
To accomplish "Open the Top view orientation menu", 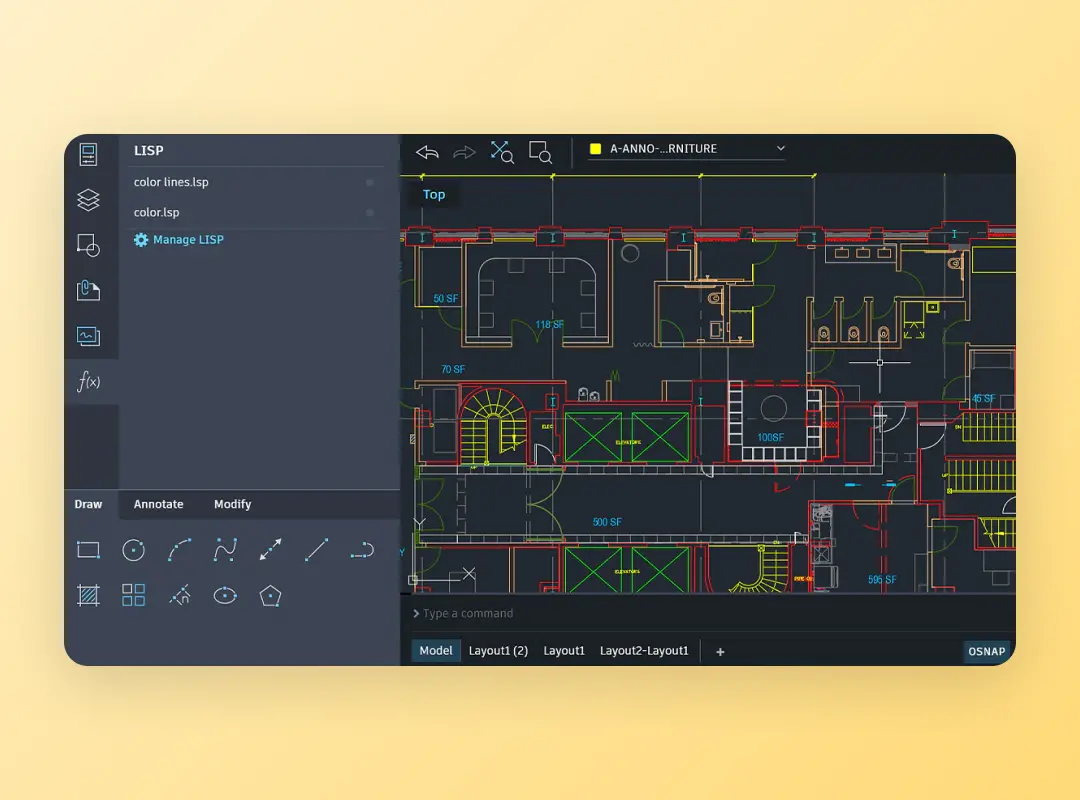I will point(434,195).
